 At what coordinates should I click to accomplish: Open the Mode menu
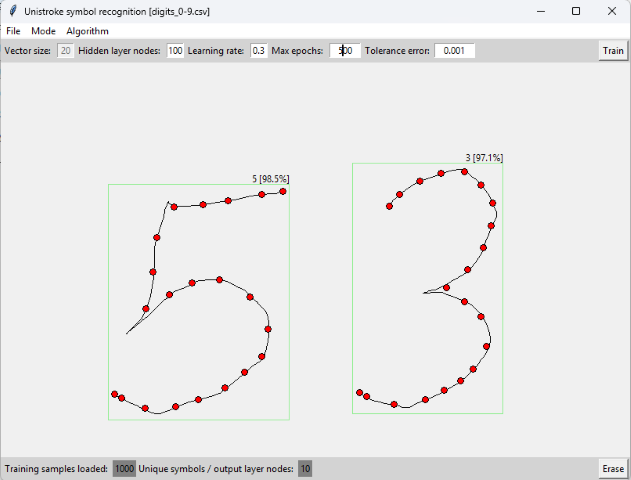43,31
